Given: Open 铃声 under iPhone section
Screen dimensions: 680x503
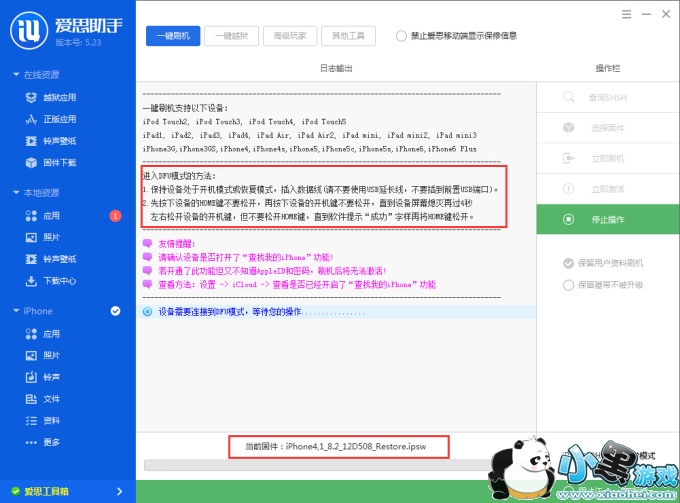Looking at the screenshot, I should [42, 377].
